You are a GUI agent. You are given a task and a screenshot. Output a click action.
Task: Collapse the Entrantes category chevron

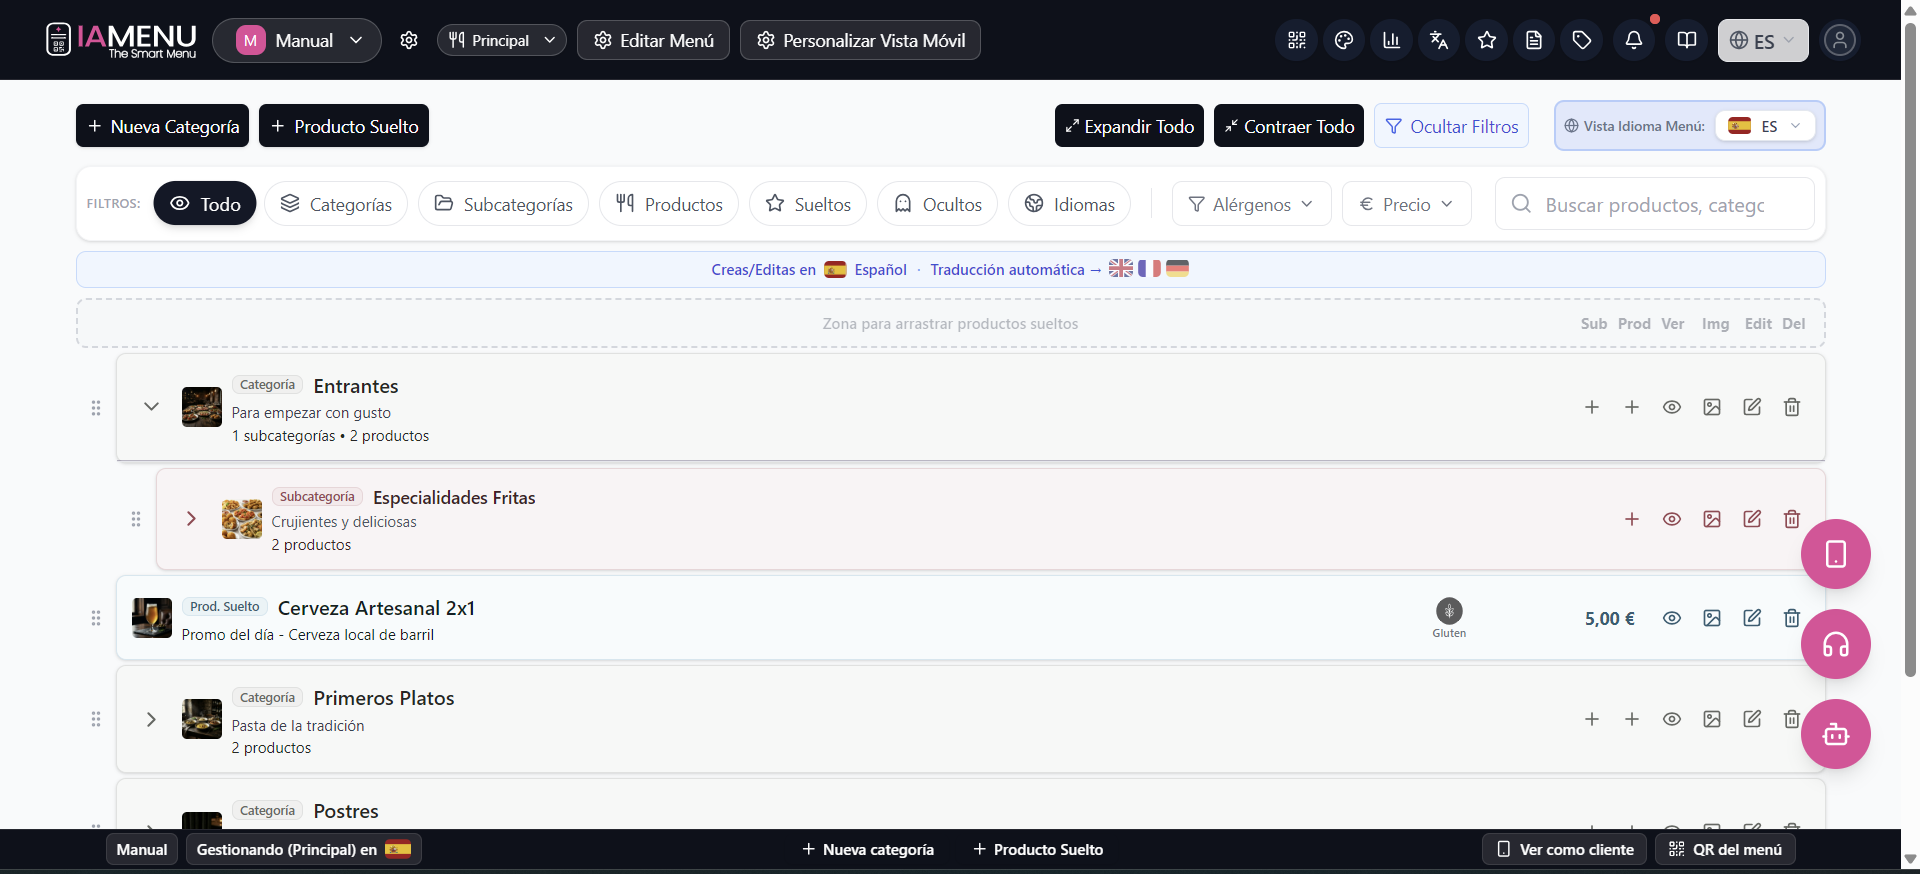pyautogui.click(x=151, y=406)
